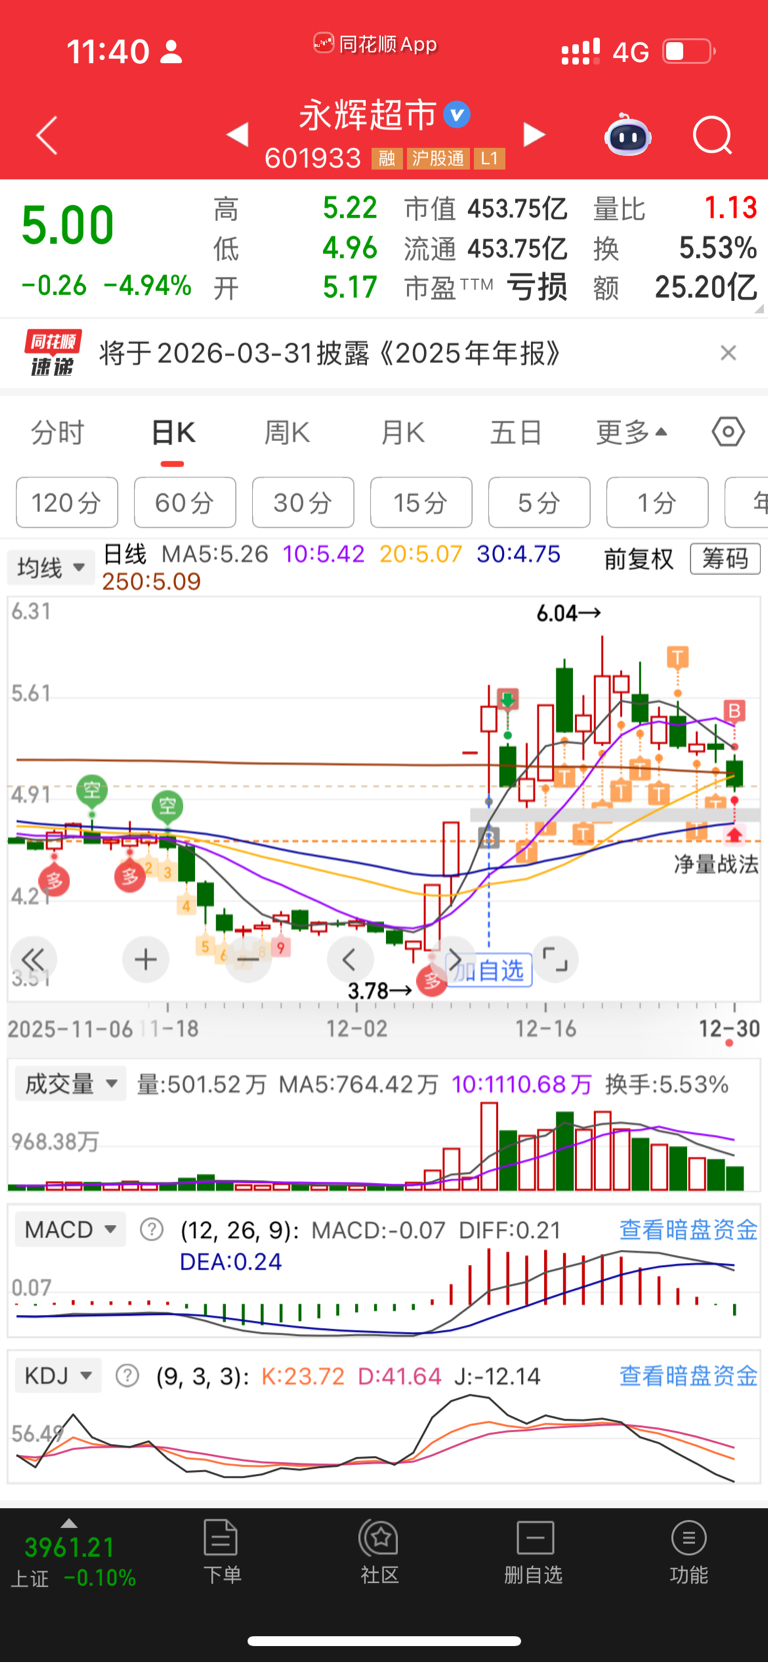Zoom in chart with plus button

(146, 959)
